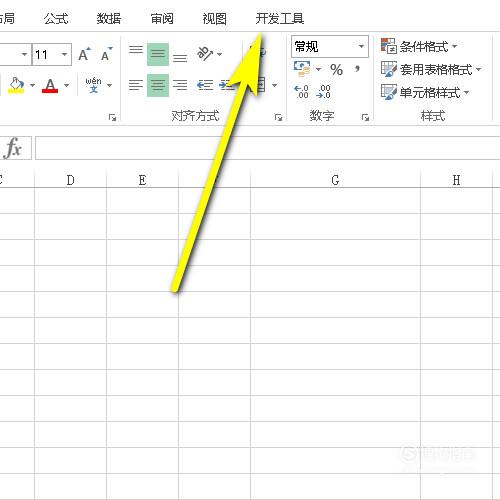Screen dimensions: 500x500
Task: Open 条件格式 conditional formatting menu
Action: 419,46
